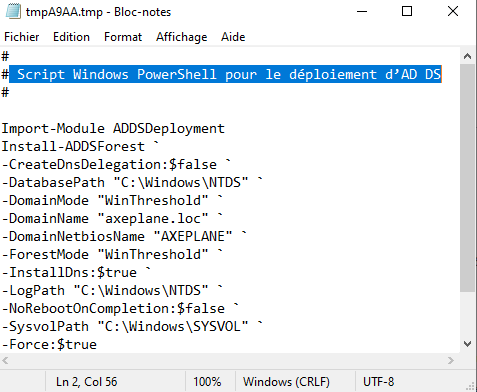Open the Fichier menu
The image size is (477, 392).
click(22, 37)
